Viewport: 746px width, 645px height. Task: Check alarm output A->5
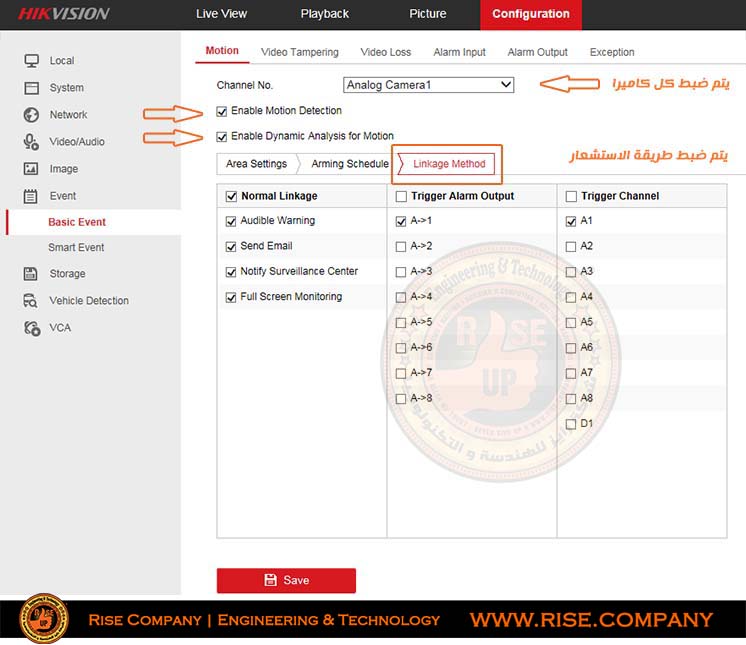pos(401,322)
